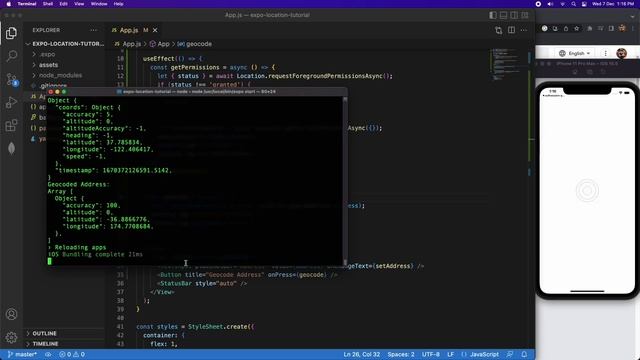Image resolution: width=640 pixels, height=360 pixels.
Task: Split the editor to the right
Action: (x=511, y=30)
